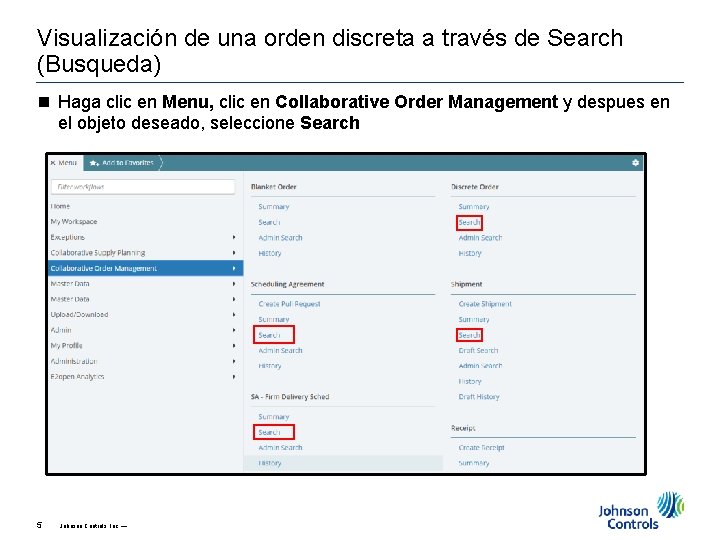Click the Scheduling Agreement section heading
This screenshot has width=720, height=540.
pyautogui.click(x=287, y=284)
